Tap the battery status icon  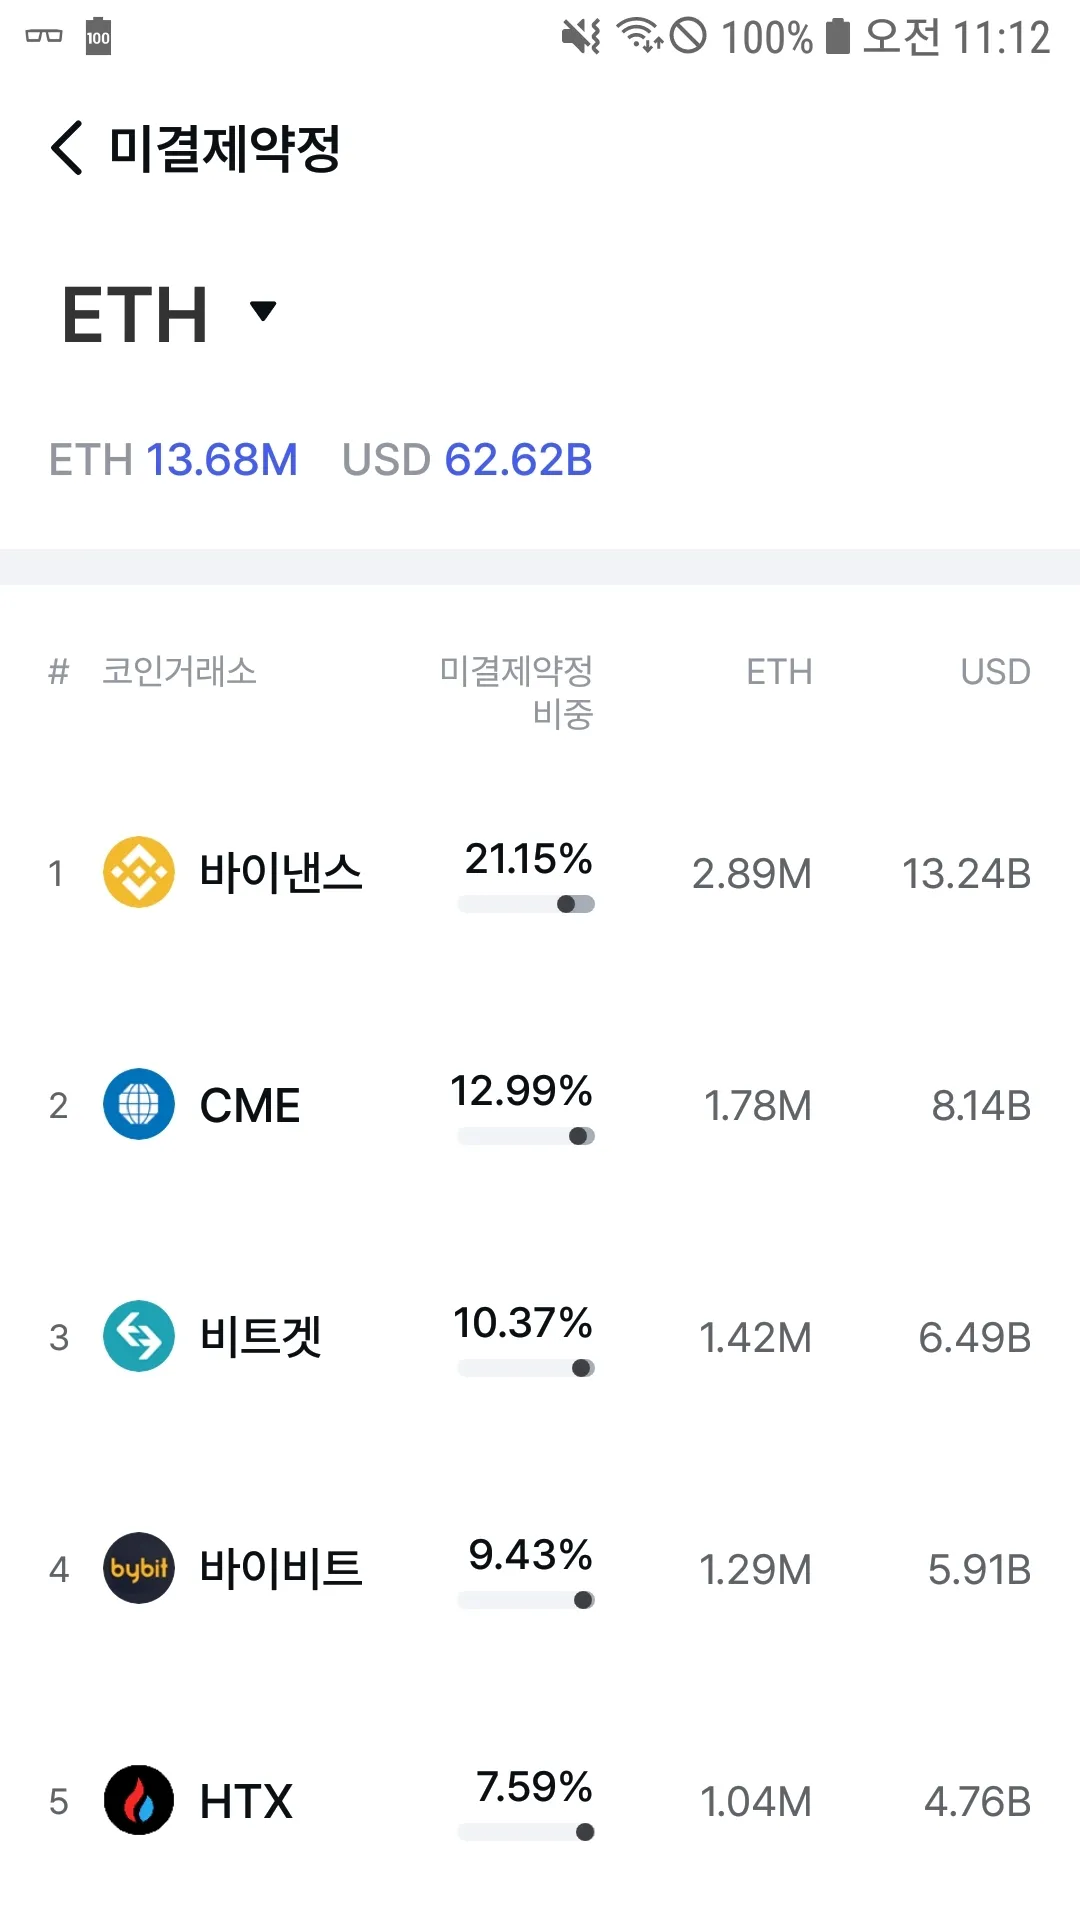pos(838,37)
